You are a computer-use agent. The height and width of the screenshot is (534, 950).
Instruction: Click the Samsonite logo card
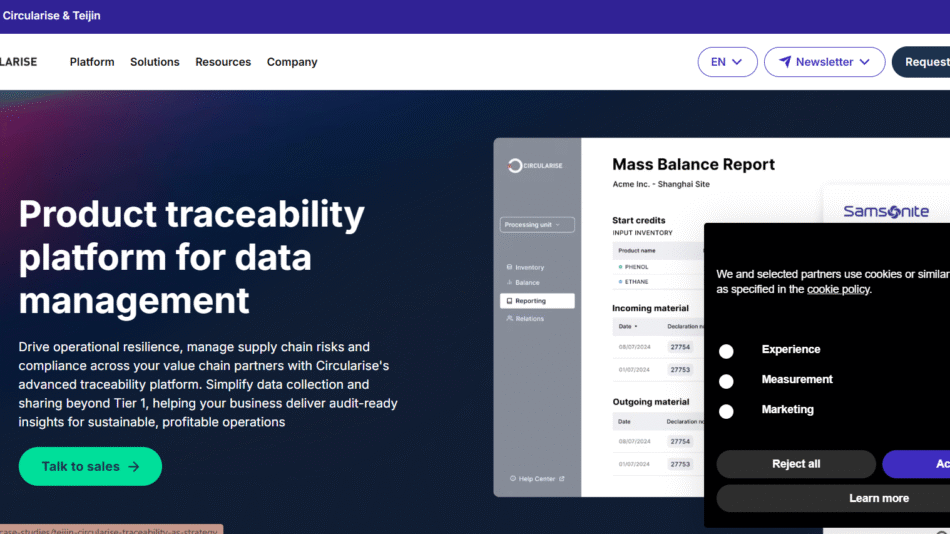(x=886, y=211)
